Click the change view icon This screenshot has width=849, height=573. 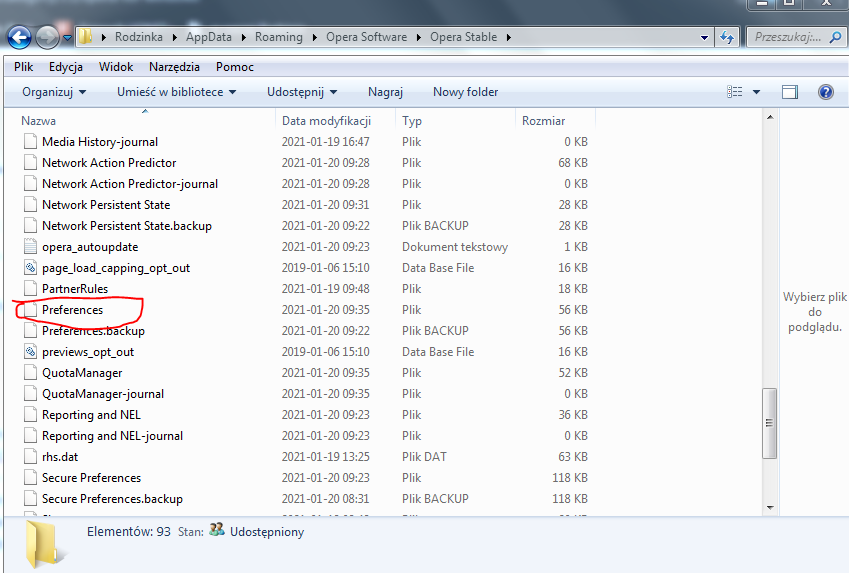(x=734, y=92)
